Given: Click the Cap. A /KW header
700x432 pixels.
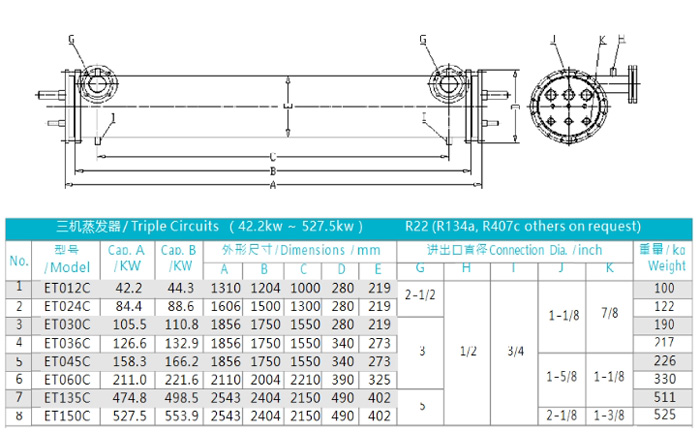Looking at the screenshot, I should pos(127,258).
